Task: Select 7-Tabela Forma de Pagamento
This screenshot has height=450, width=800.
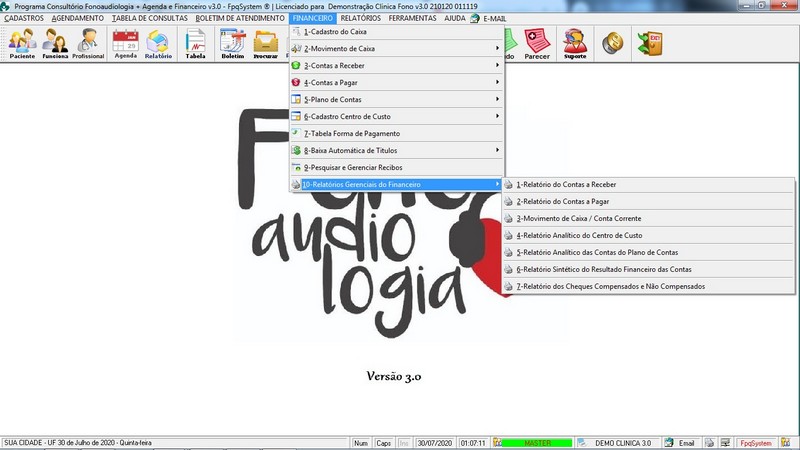Action: click(397, 133)
